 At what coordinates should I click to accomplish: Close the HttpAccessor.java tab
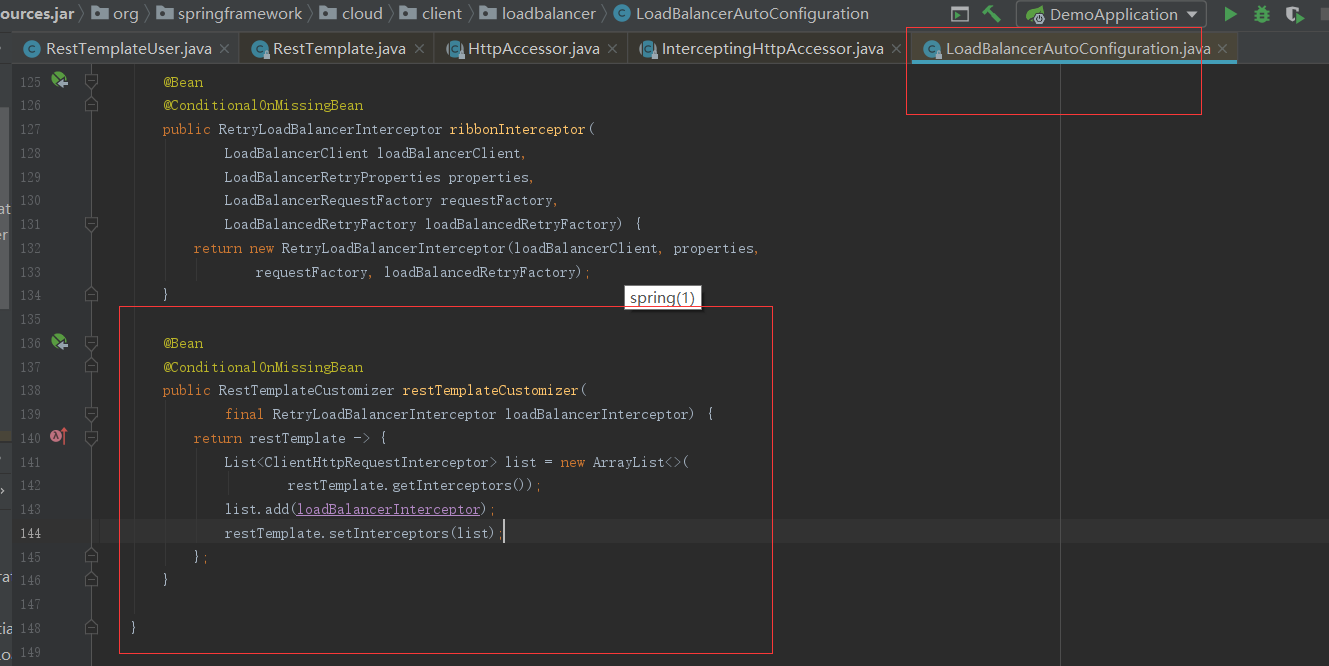click(612, 49)
